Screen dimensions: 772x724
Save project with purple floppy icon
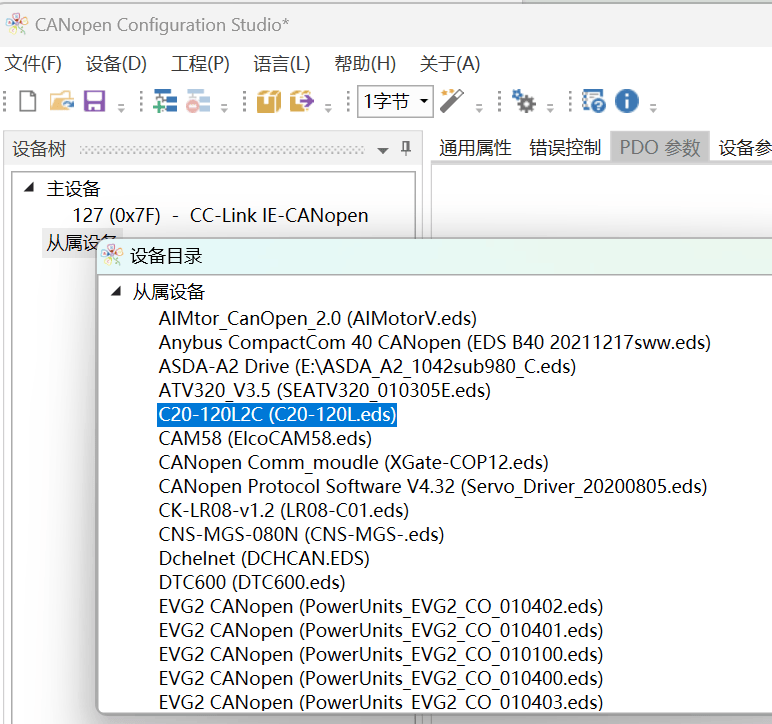(x=95, y=101)
